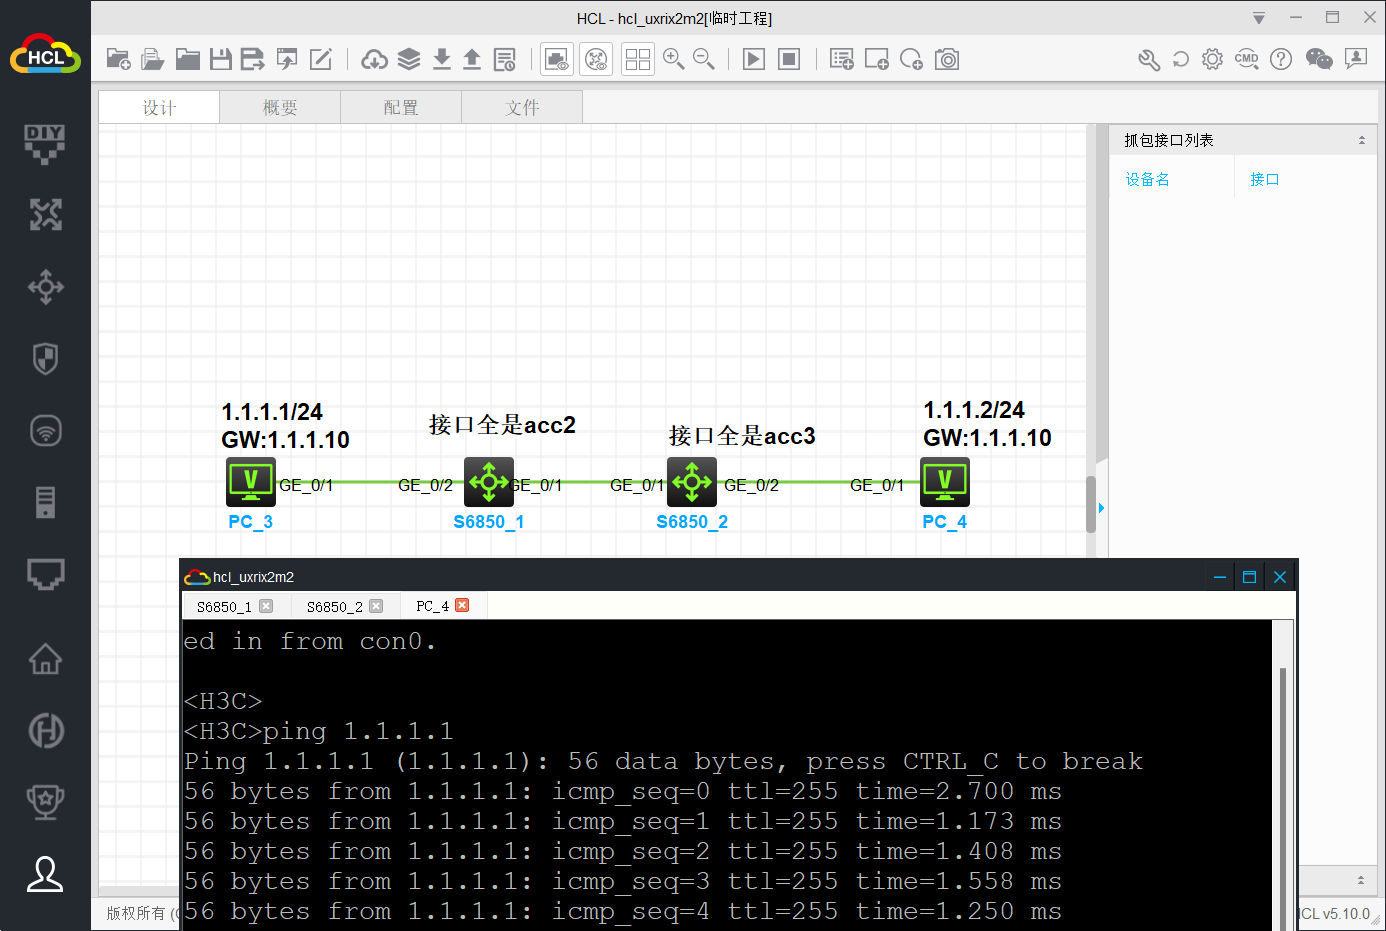Select the firewall shield sidebar icon
This screenshot has width=1386, height=931.
click(x=45, y=358)
